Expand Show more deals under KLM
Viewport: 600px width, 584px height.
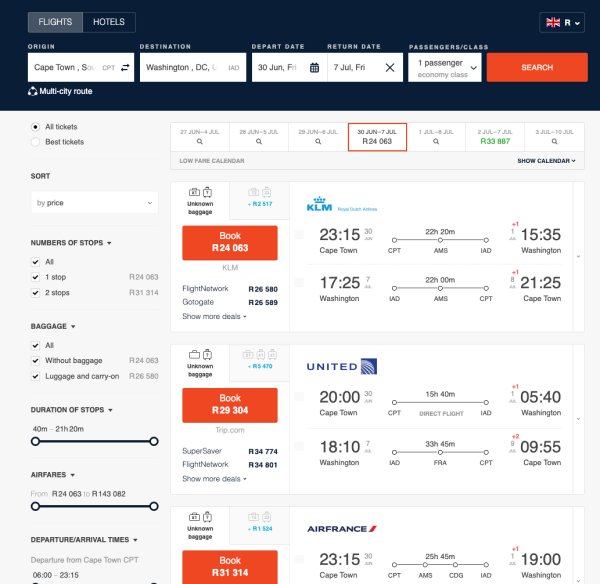(214, 316)
